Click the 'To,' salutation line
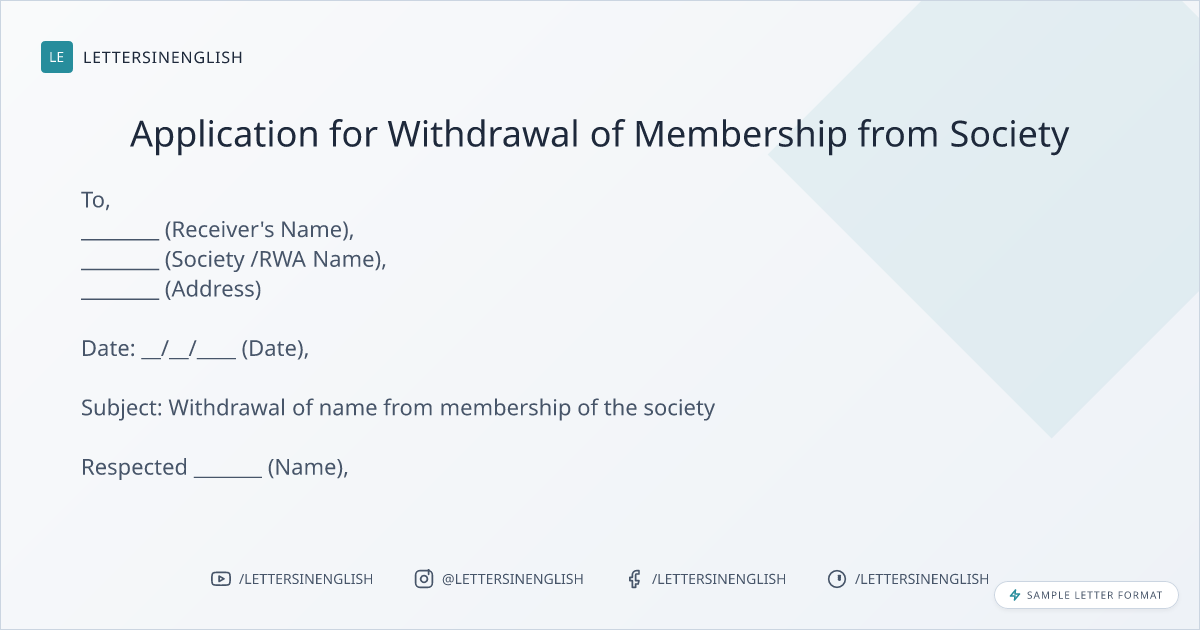This screenshot has width=1200, height=630. click(x=96, y=201)
